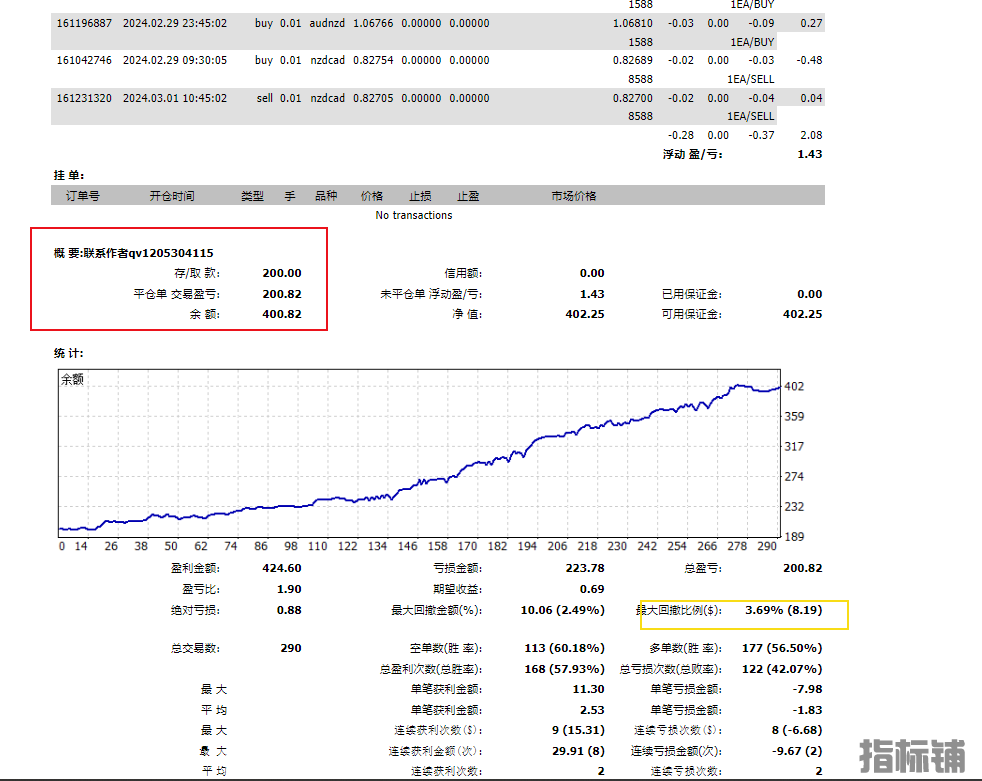Click price value 1.06766
The height and width of the screenshot is (781, 982).
(x=373, y=23)
